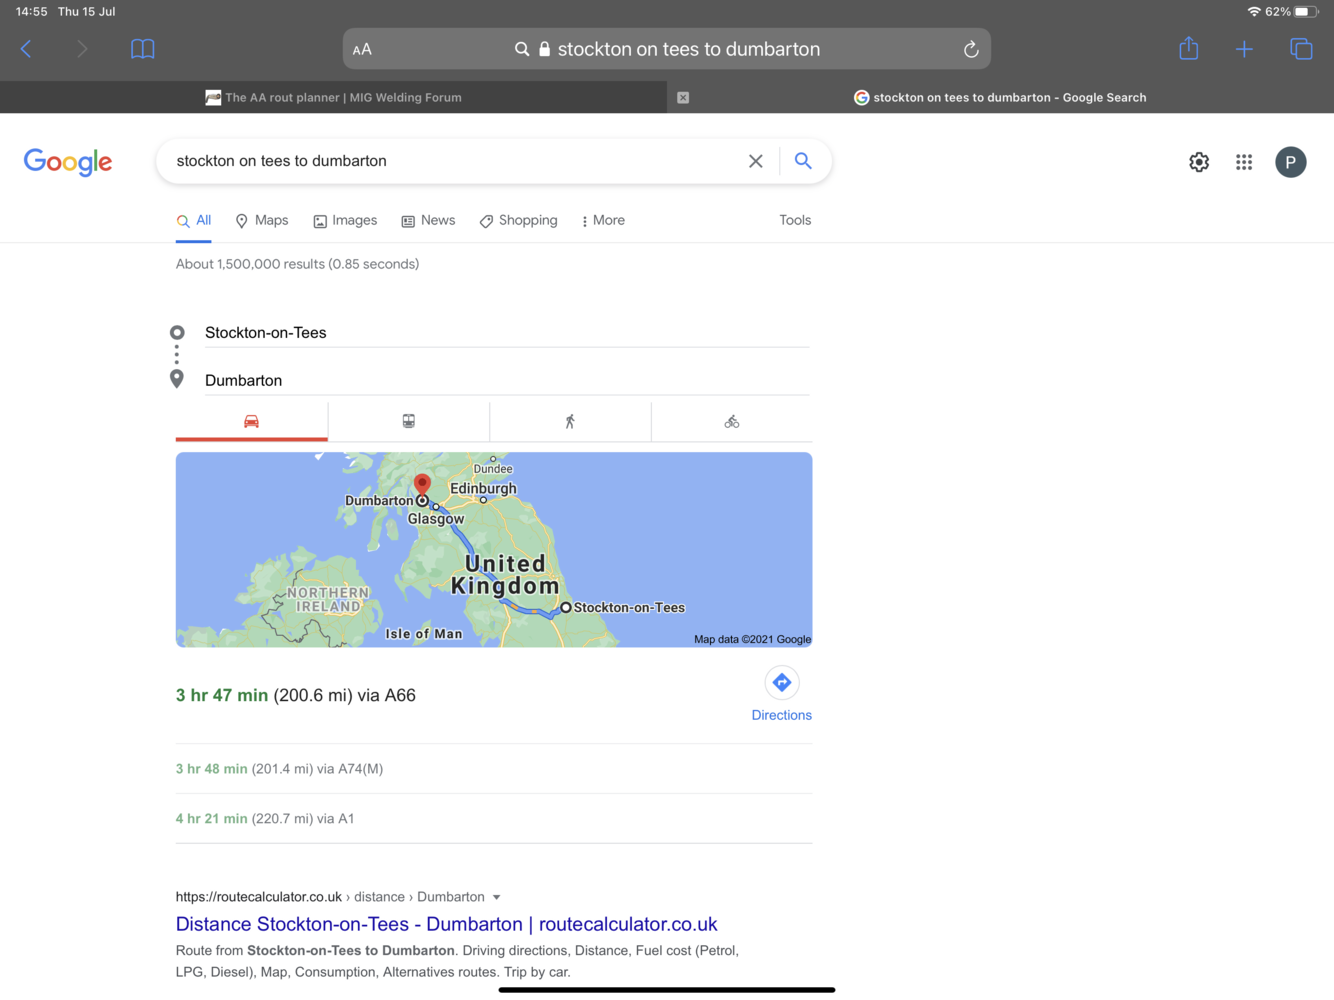Image resolution: width=1334 pixels, height=1000 pixels.
Task: Select the All results tab
Action: 194,221
